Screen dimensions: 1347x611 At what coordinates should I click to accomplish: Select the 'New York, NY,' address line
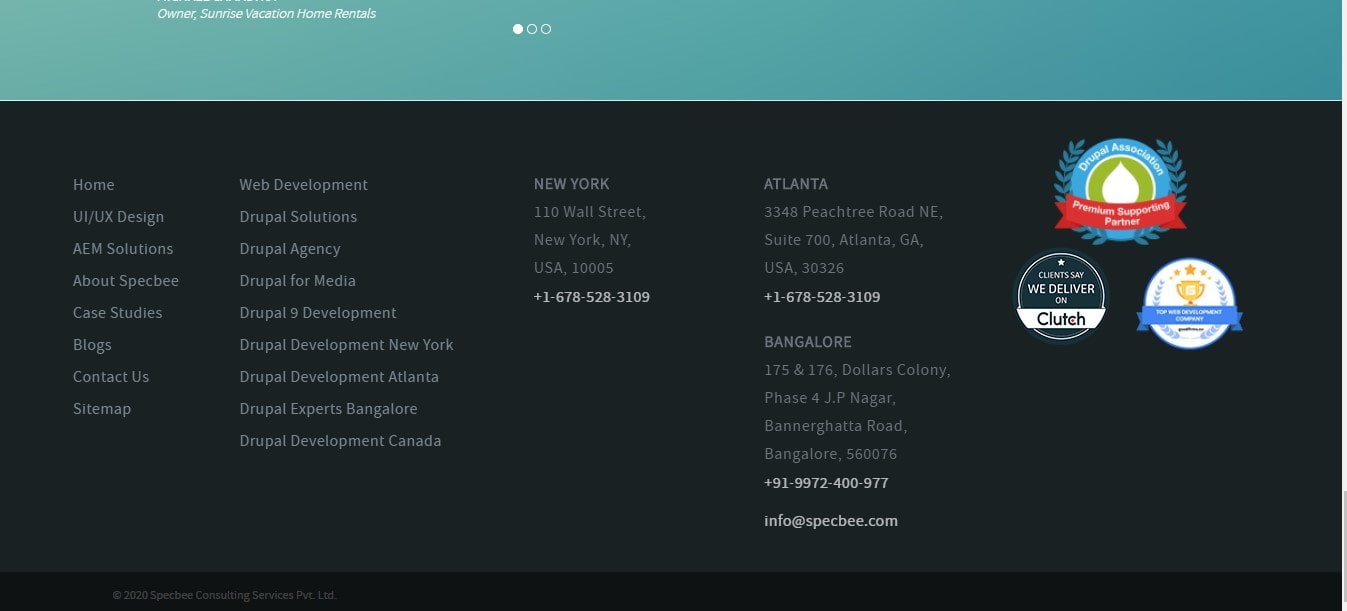[583, 240]
